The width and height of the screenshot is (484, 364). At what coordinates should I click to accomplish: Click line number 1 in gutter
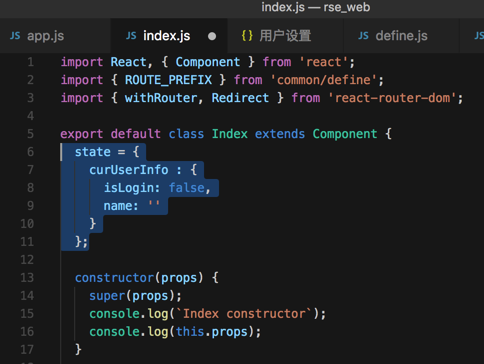click(30, 62)
